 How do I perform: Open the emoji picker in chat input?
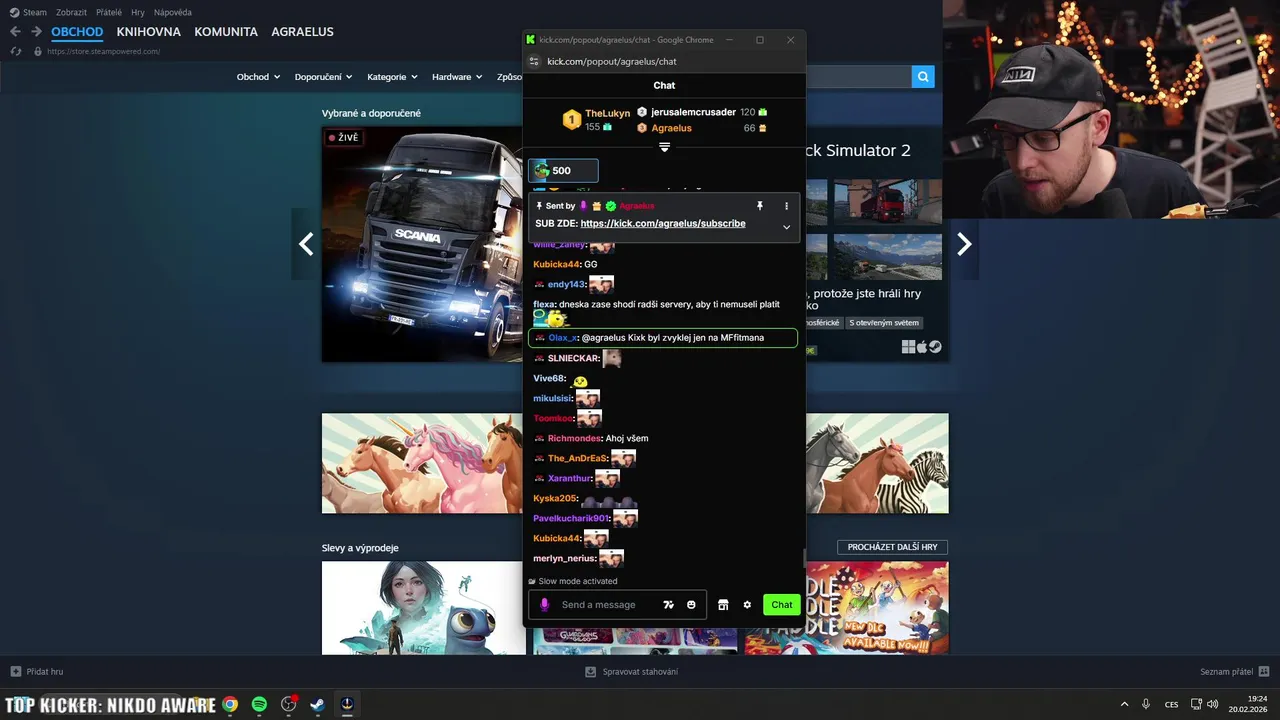[691, 604]
